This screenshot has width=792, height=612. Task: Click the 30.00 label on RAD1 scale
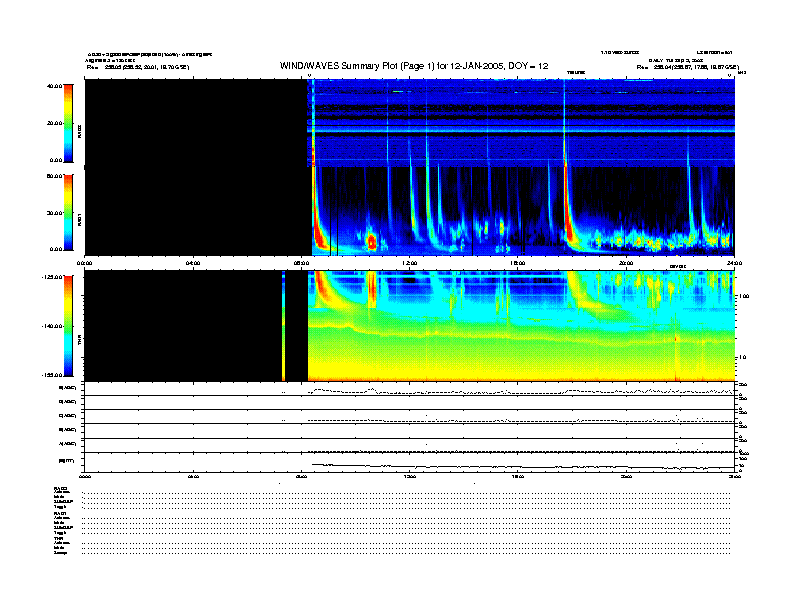[x=54, y=213]
